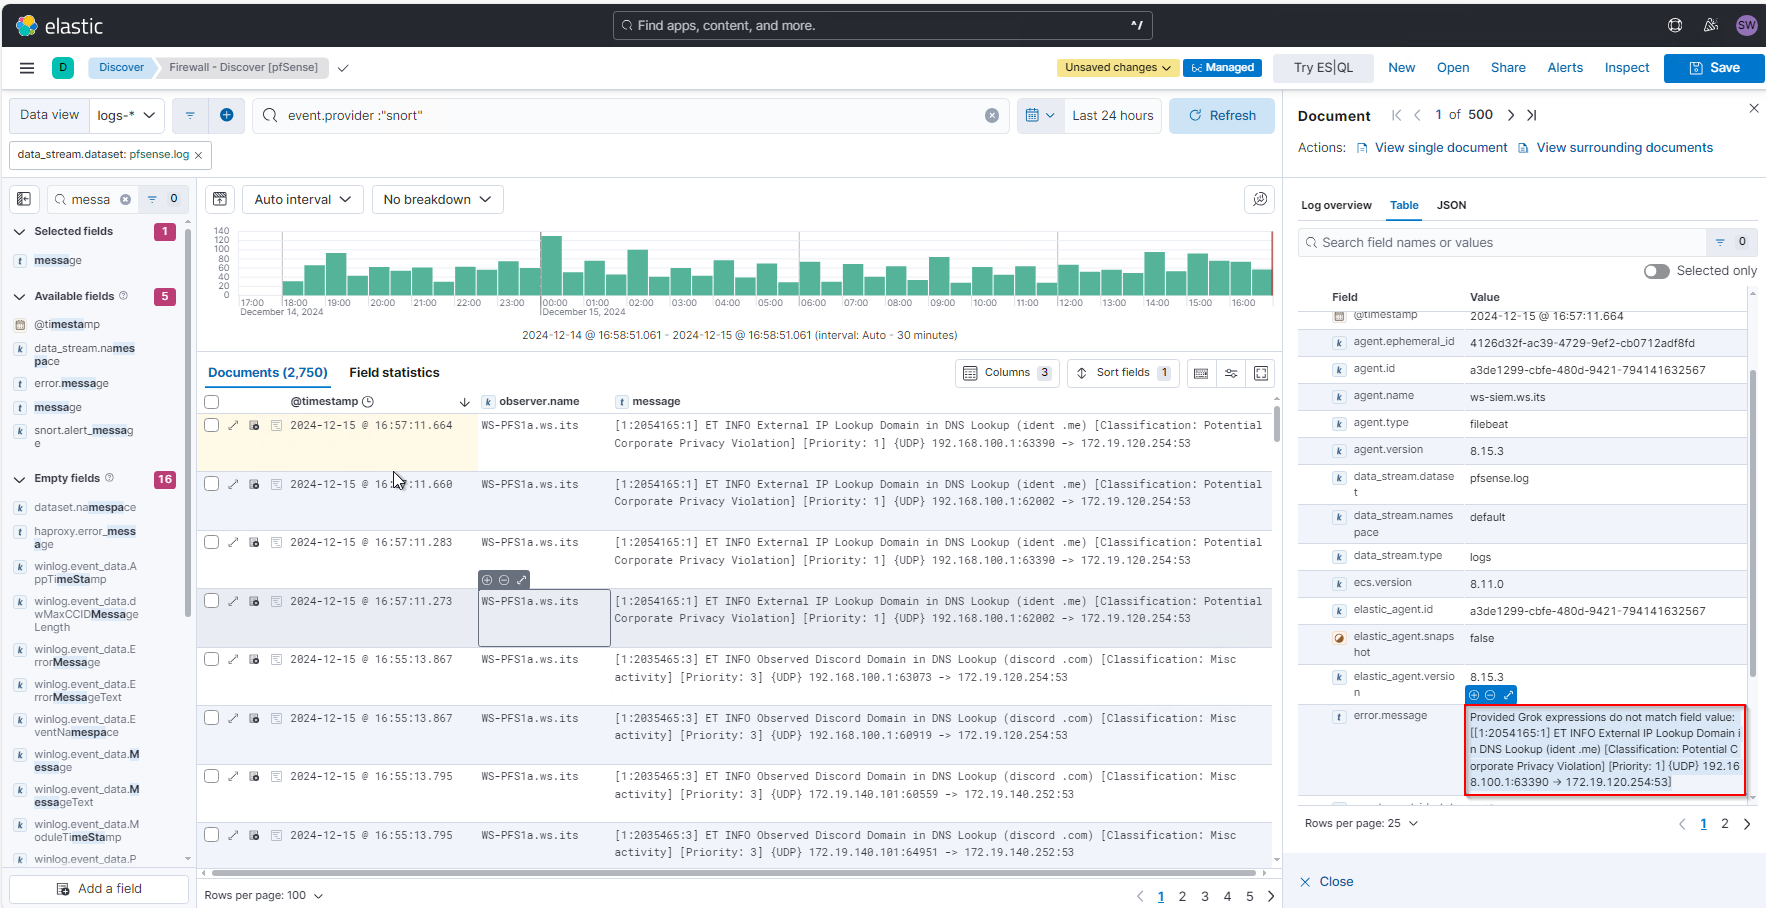This screenshot has height=908, width=1766.
Task: Click Add a field button
Action: click(99, 889)
